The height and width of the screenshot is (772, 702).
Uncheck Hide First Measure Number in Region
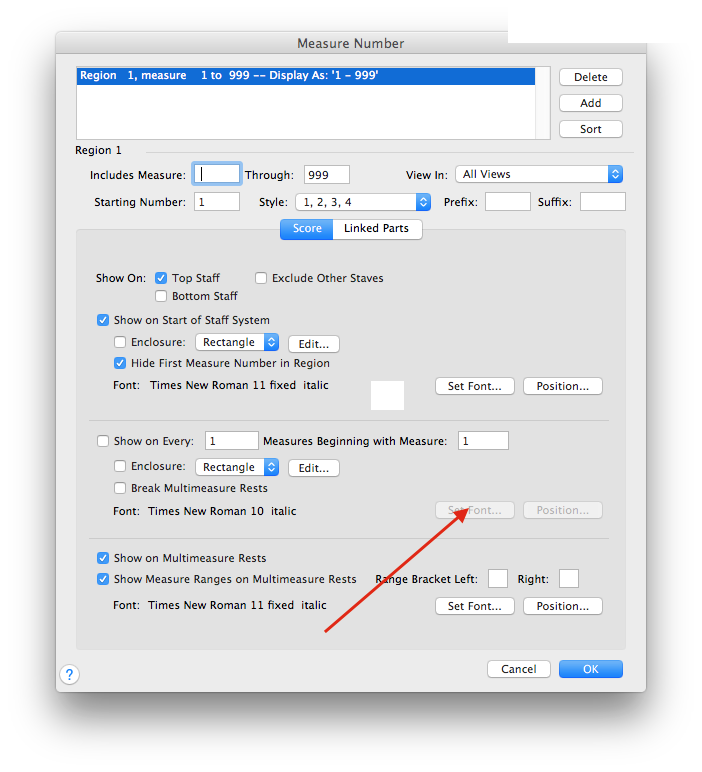point(121,363)
